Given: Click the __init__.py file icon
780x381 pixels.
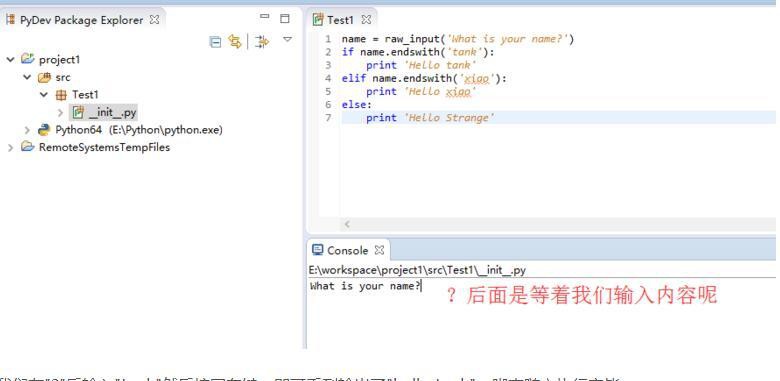Looking at the screenshot, I should (78, 112).
